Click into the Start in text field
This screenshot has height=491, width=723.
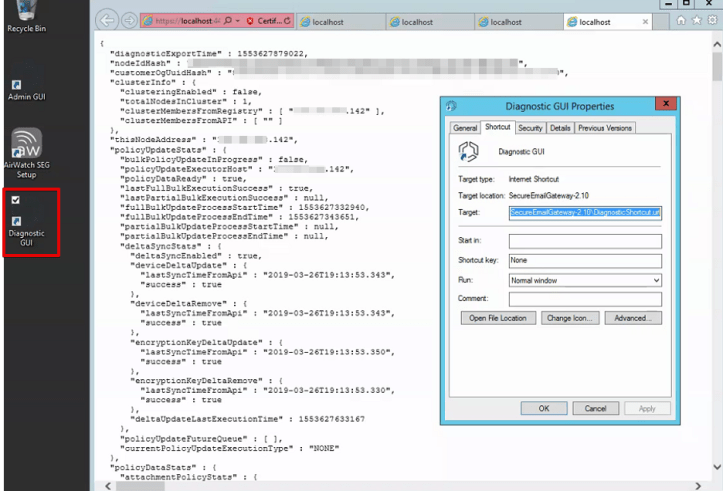pos(585,241)
